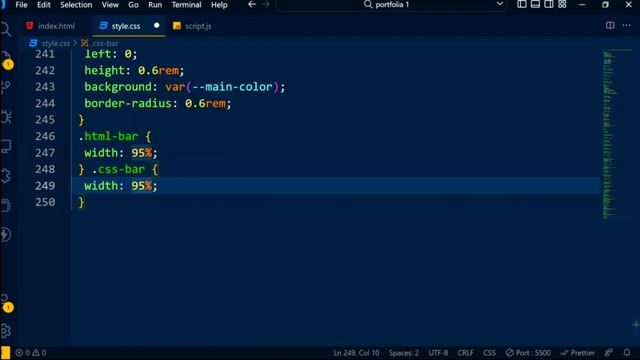Toggle the secondary side bar layout icon

pos(549,4)
